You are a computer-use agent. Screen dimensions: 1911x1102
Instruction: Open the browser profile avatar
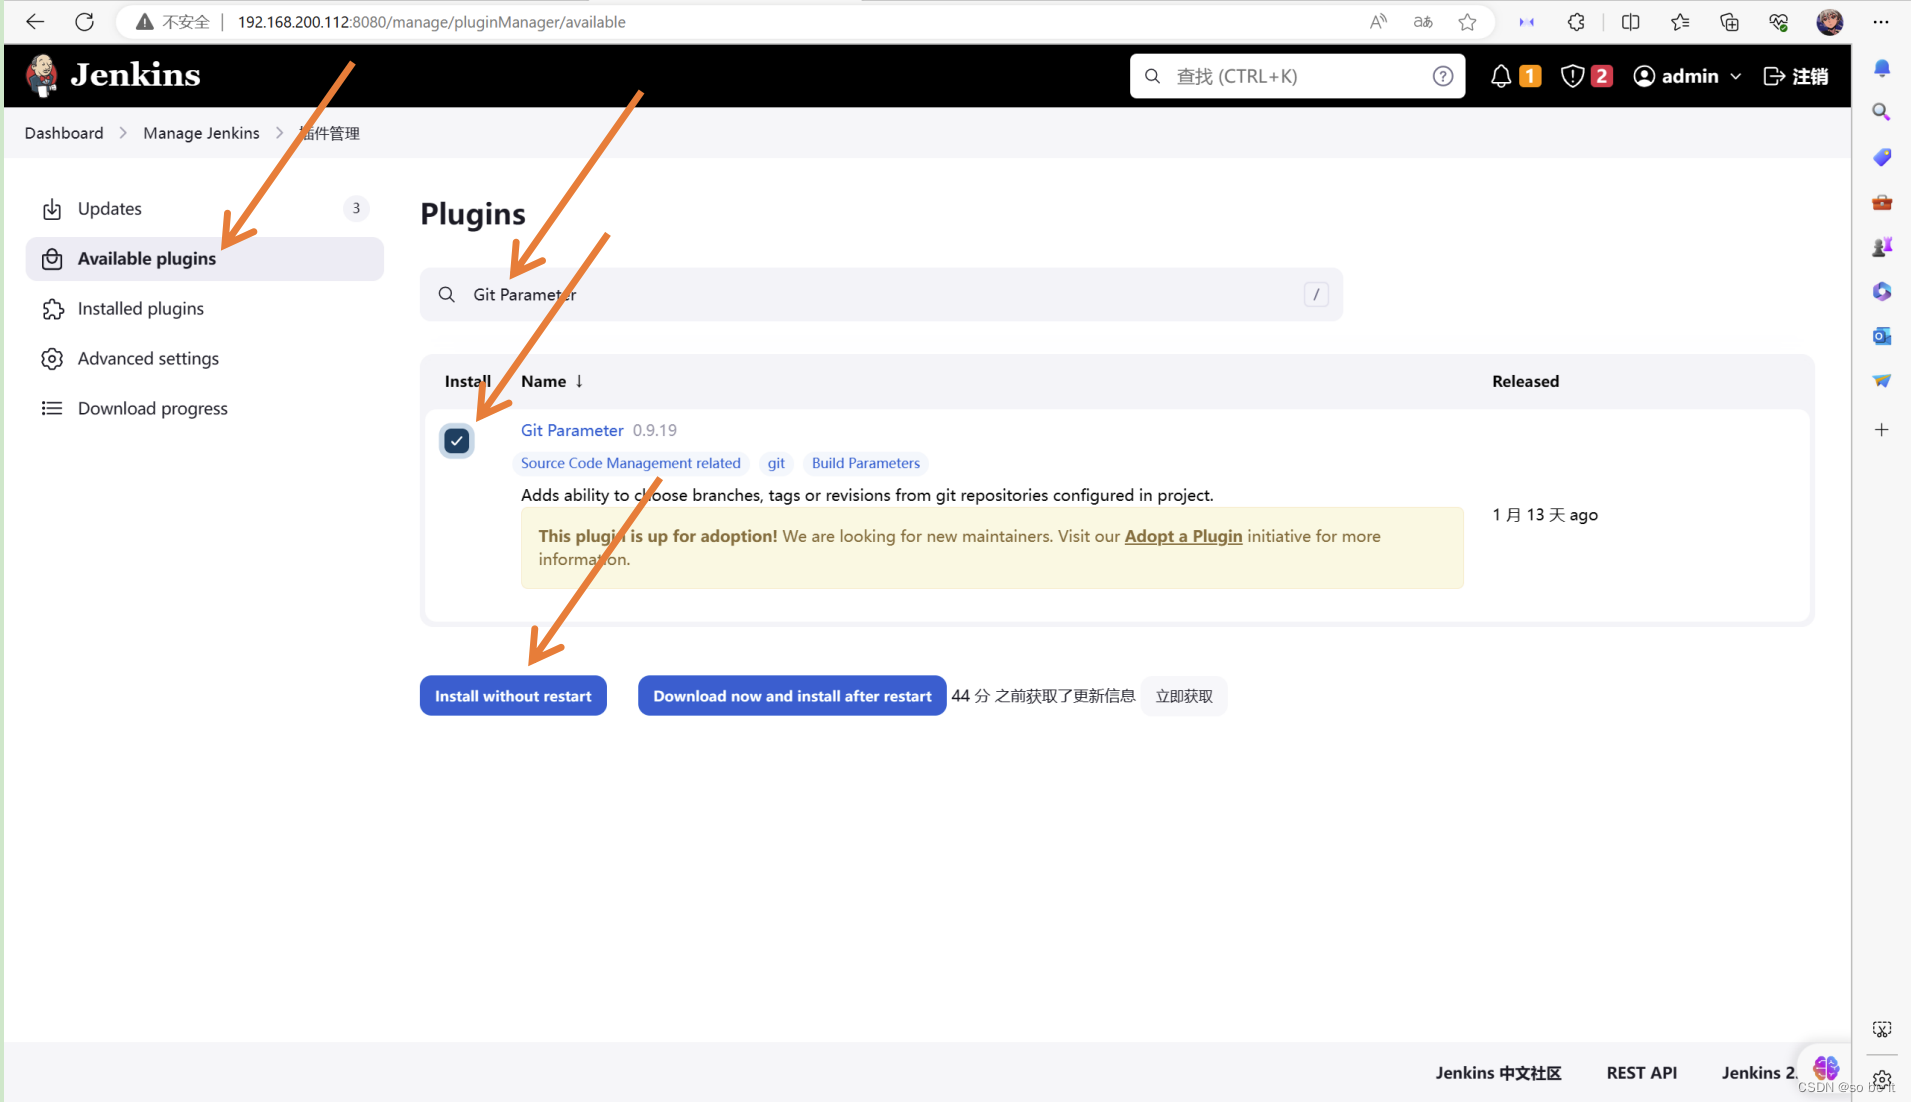coord(1829,21)
